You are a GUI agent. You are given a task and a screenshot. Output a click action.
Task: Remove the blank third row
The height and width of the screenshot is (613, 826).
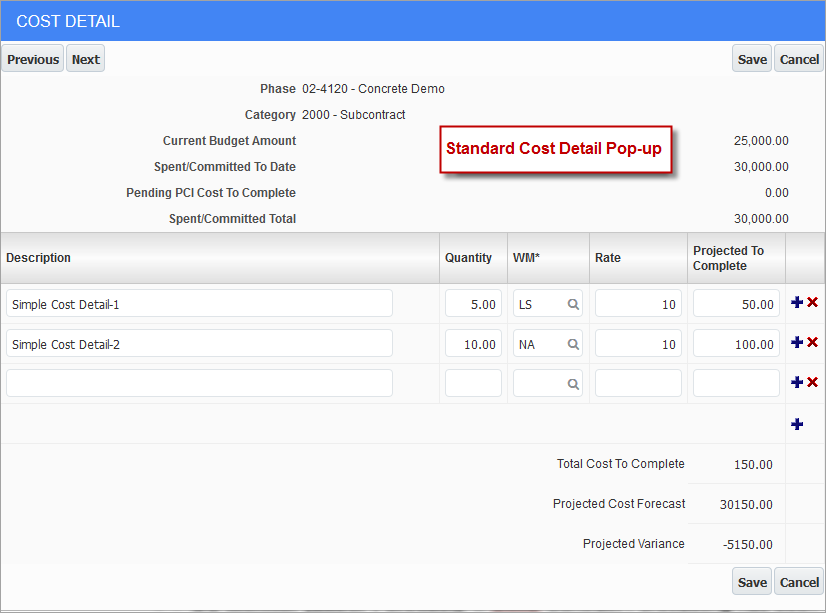coord(812,382)
